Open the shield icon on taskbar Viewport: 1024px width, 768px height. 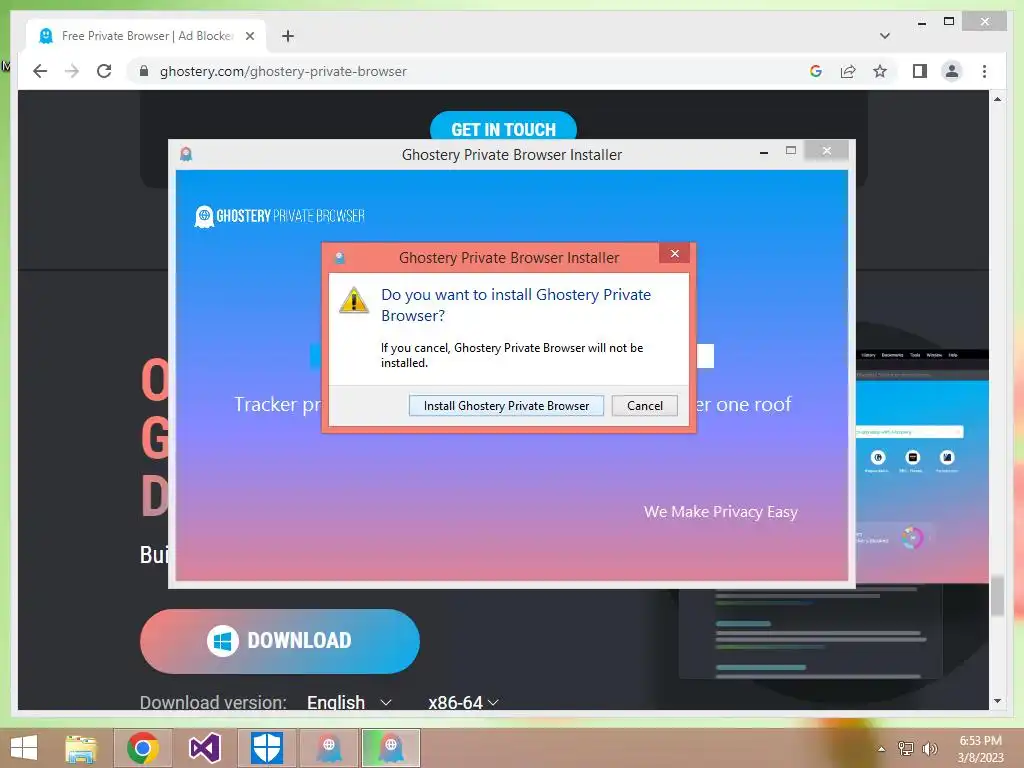click(266, 748)
